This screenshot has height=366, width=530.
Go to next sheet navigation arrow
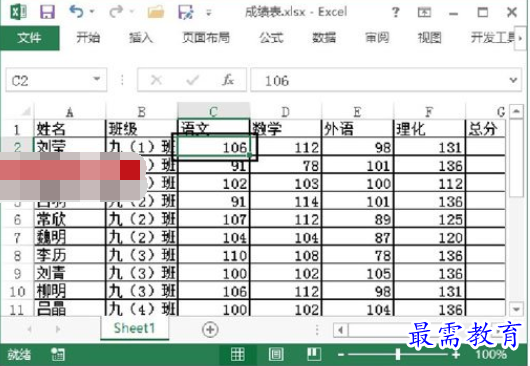point(58,329)
